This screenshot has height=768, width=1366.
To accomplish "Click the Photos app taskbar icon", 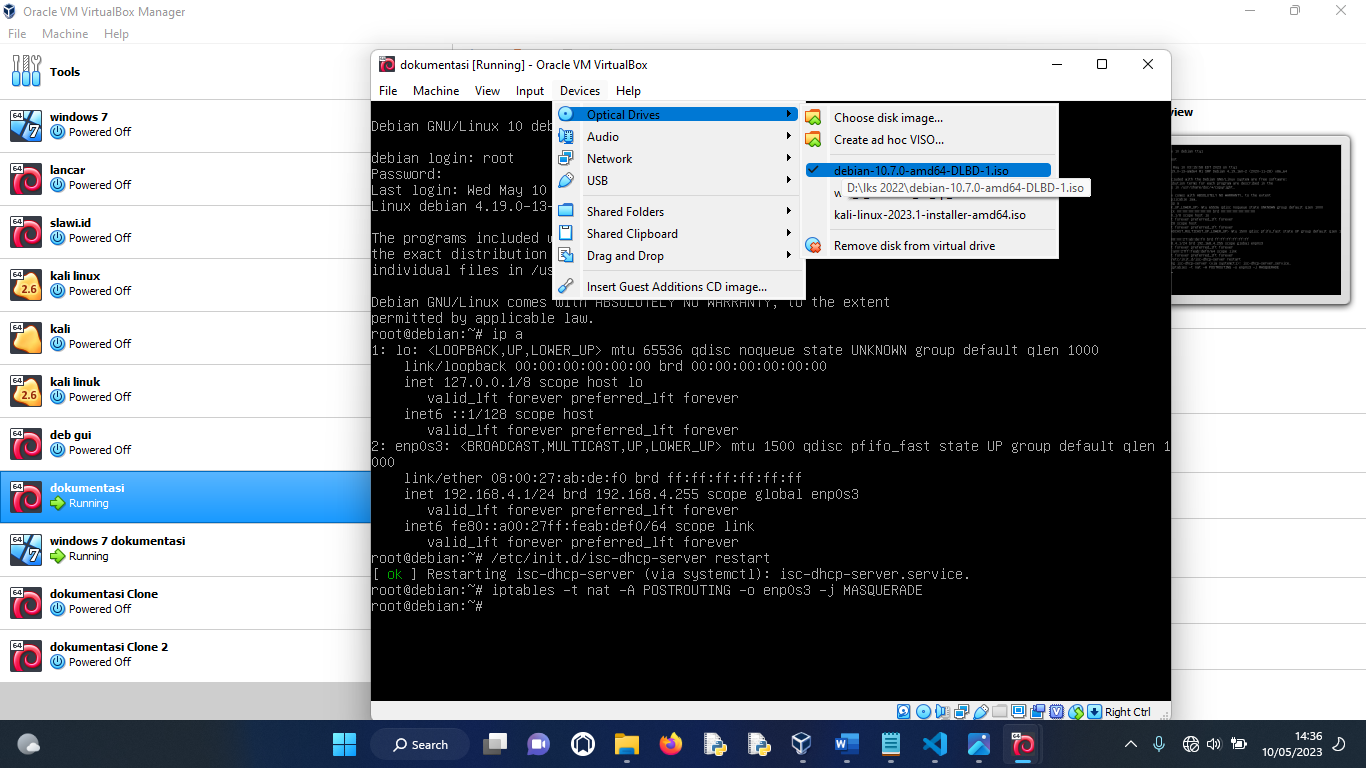I will point(979,744).
